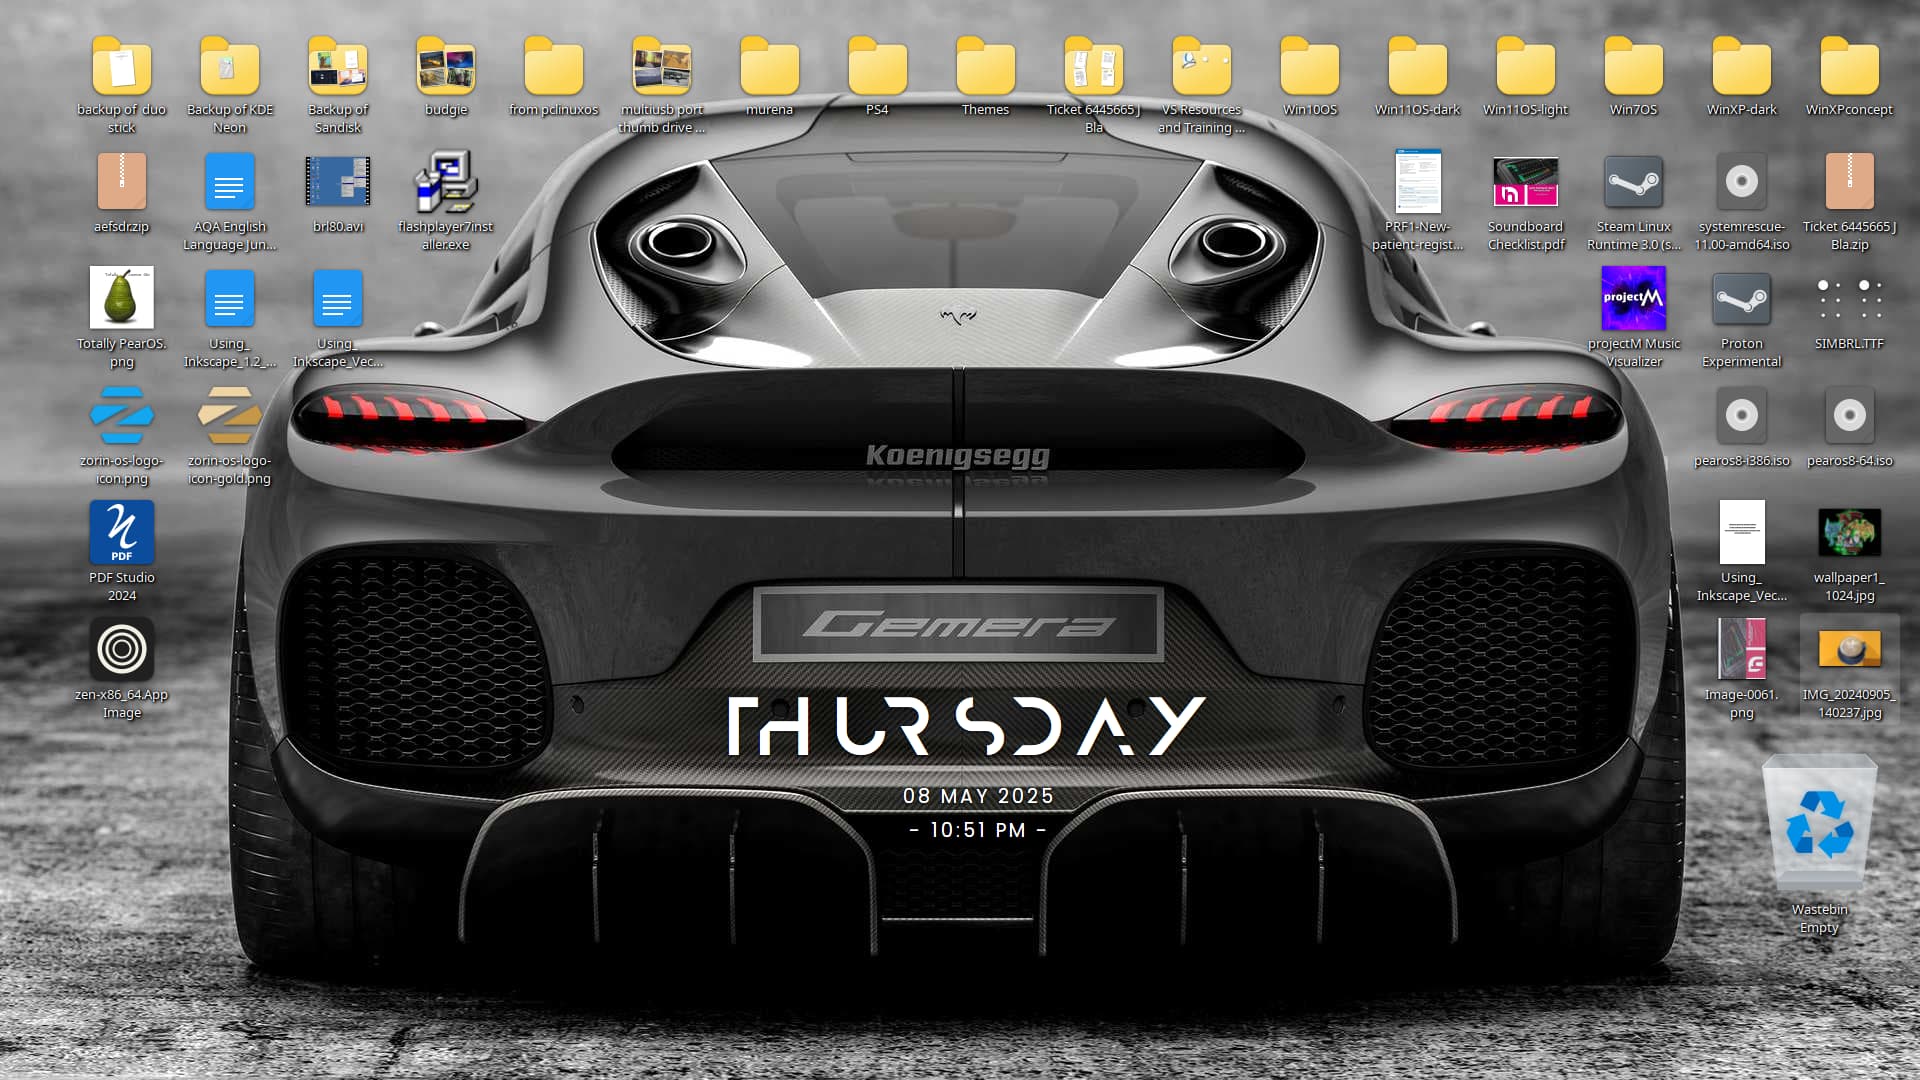This screenshot has height=1080, width=1920.
Task: Click the '08 MAY 2025' date text
Action: coord(978,796)
